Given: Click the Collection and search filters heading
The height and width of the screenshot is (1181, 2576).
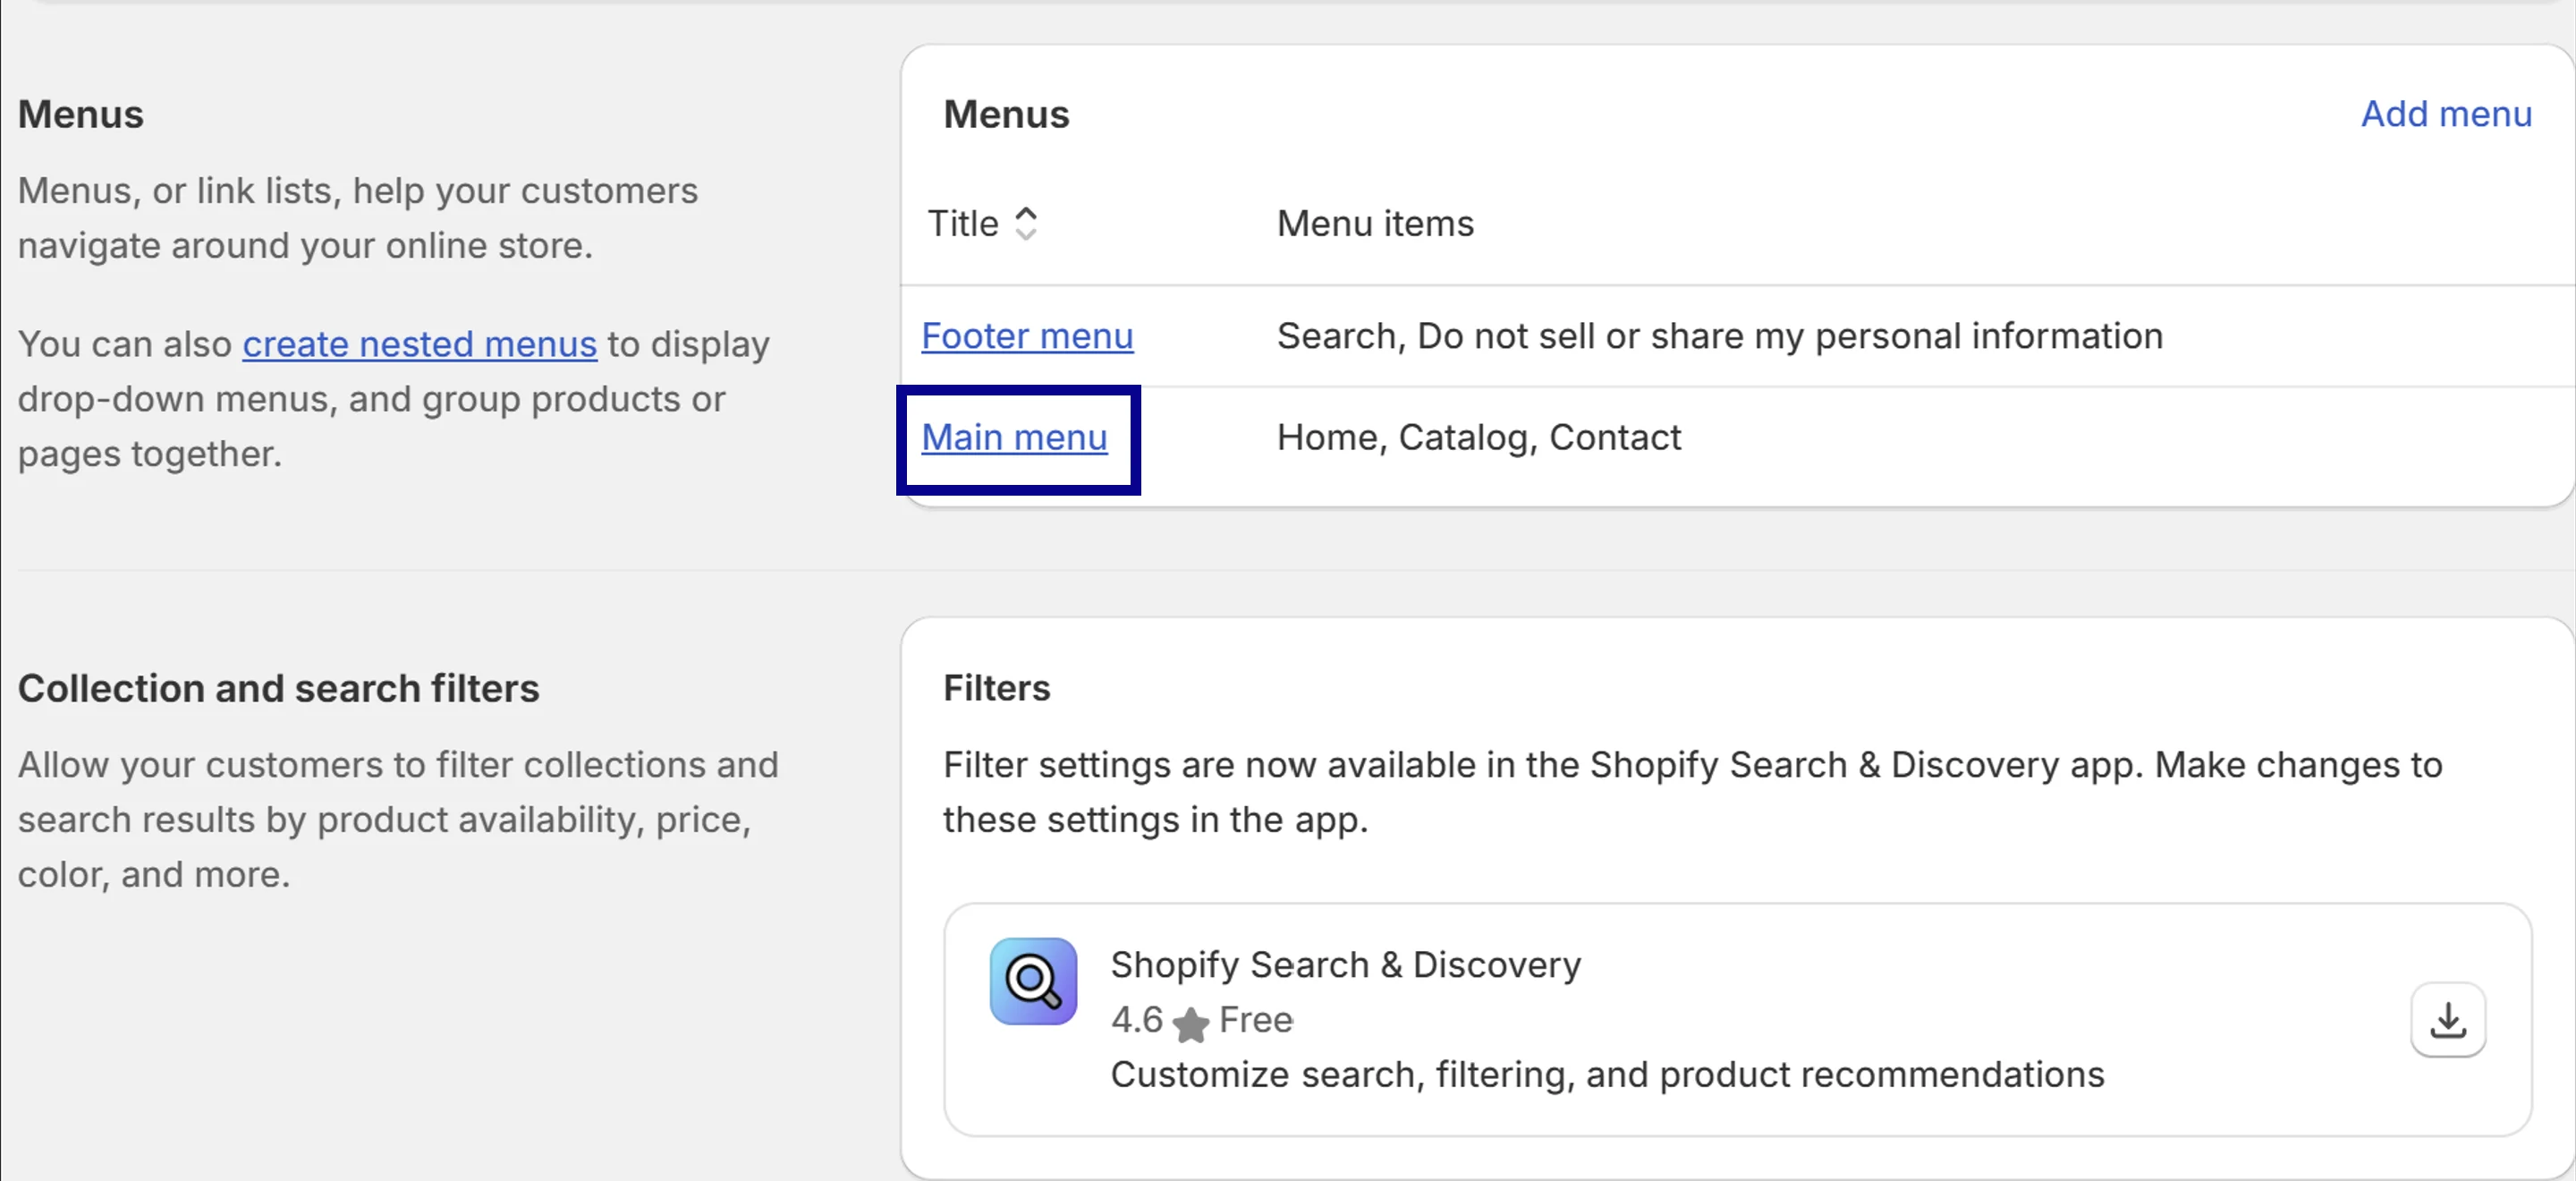Looking at the screenshot, I should tap(279, 689).
